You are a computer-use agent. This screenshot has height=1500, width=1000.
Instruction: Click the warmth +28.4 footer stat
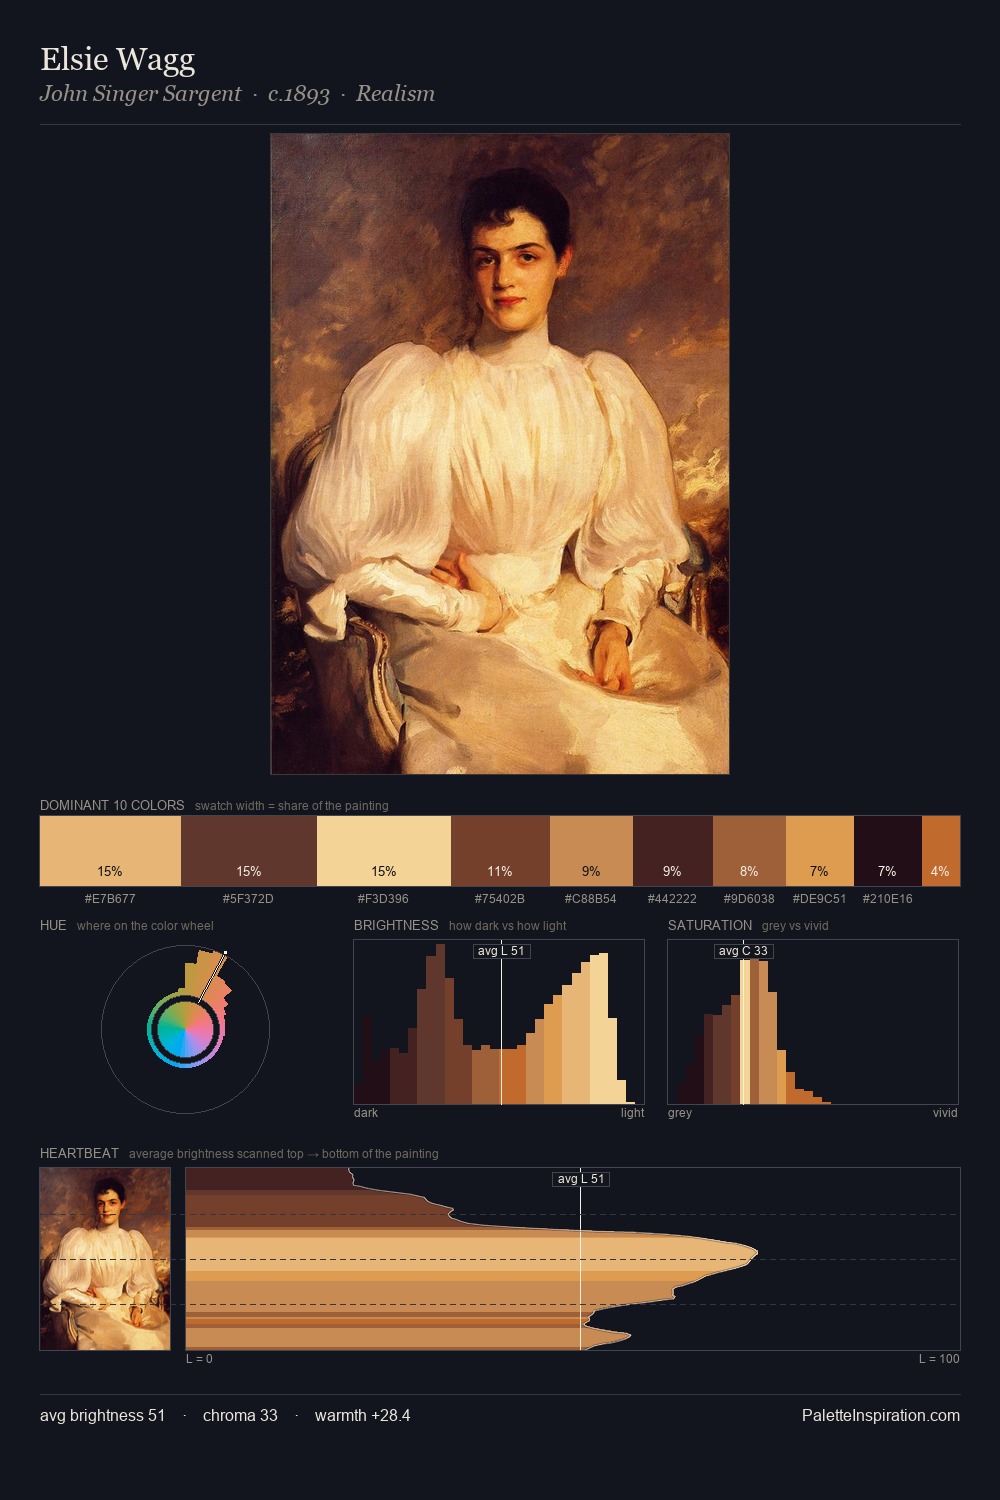point(362,1416)
